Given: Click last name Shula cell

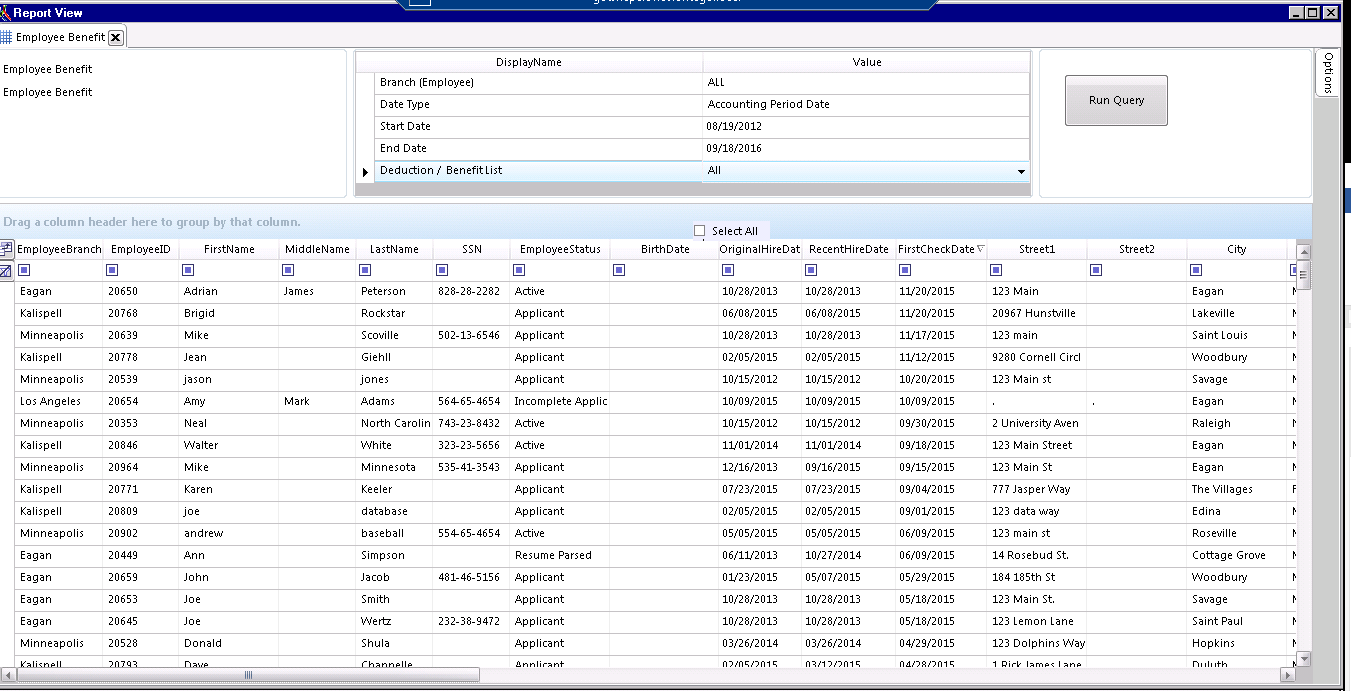Looking at the screenshot, I should (x=395, y=643).
